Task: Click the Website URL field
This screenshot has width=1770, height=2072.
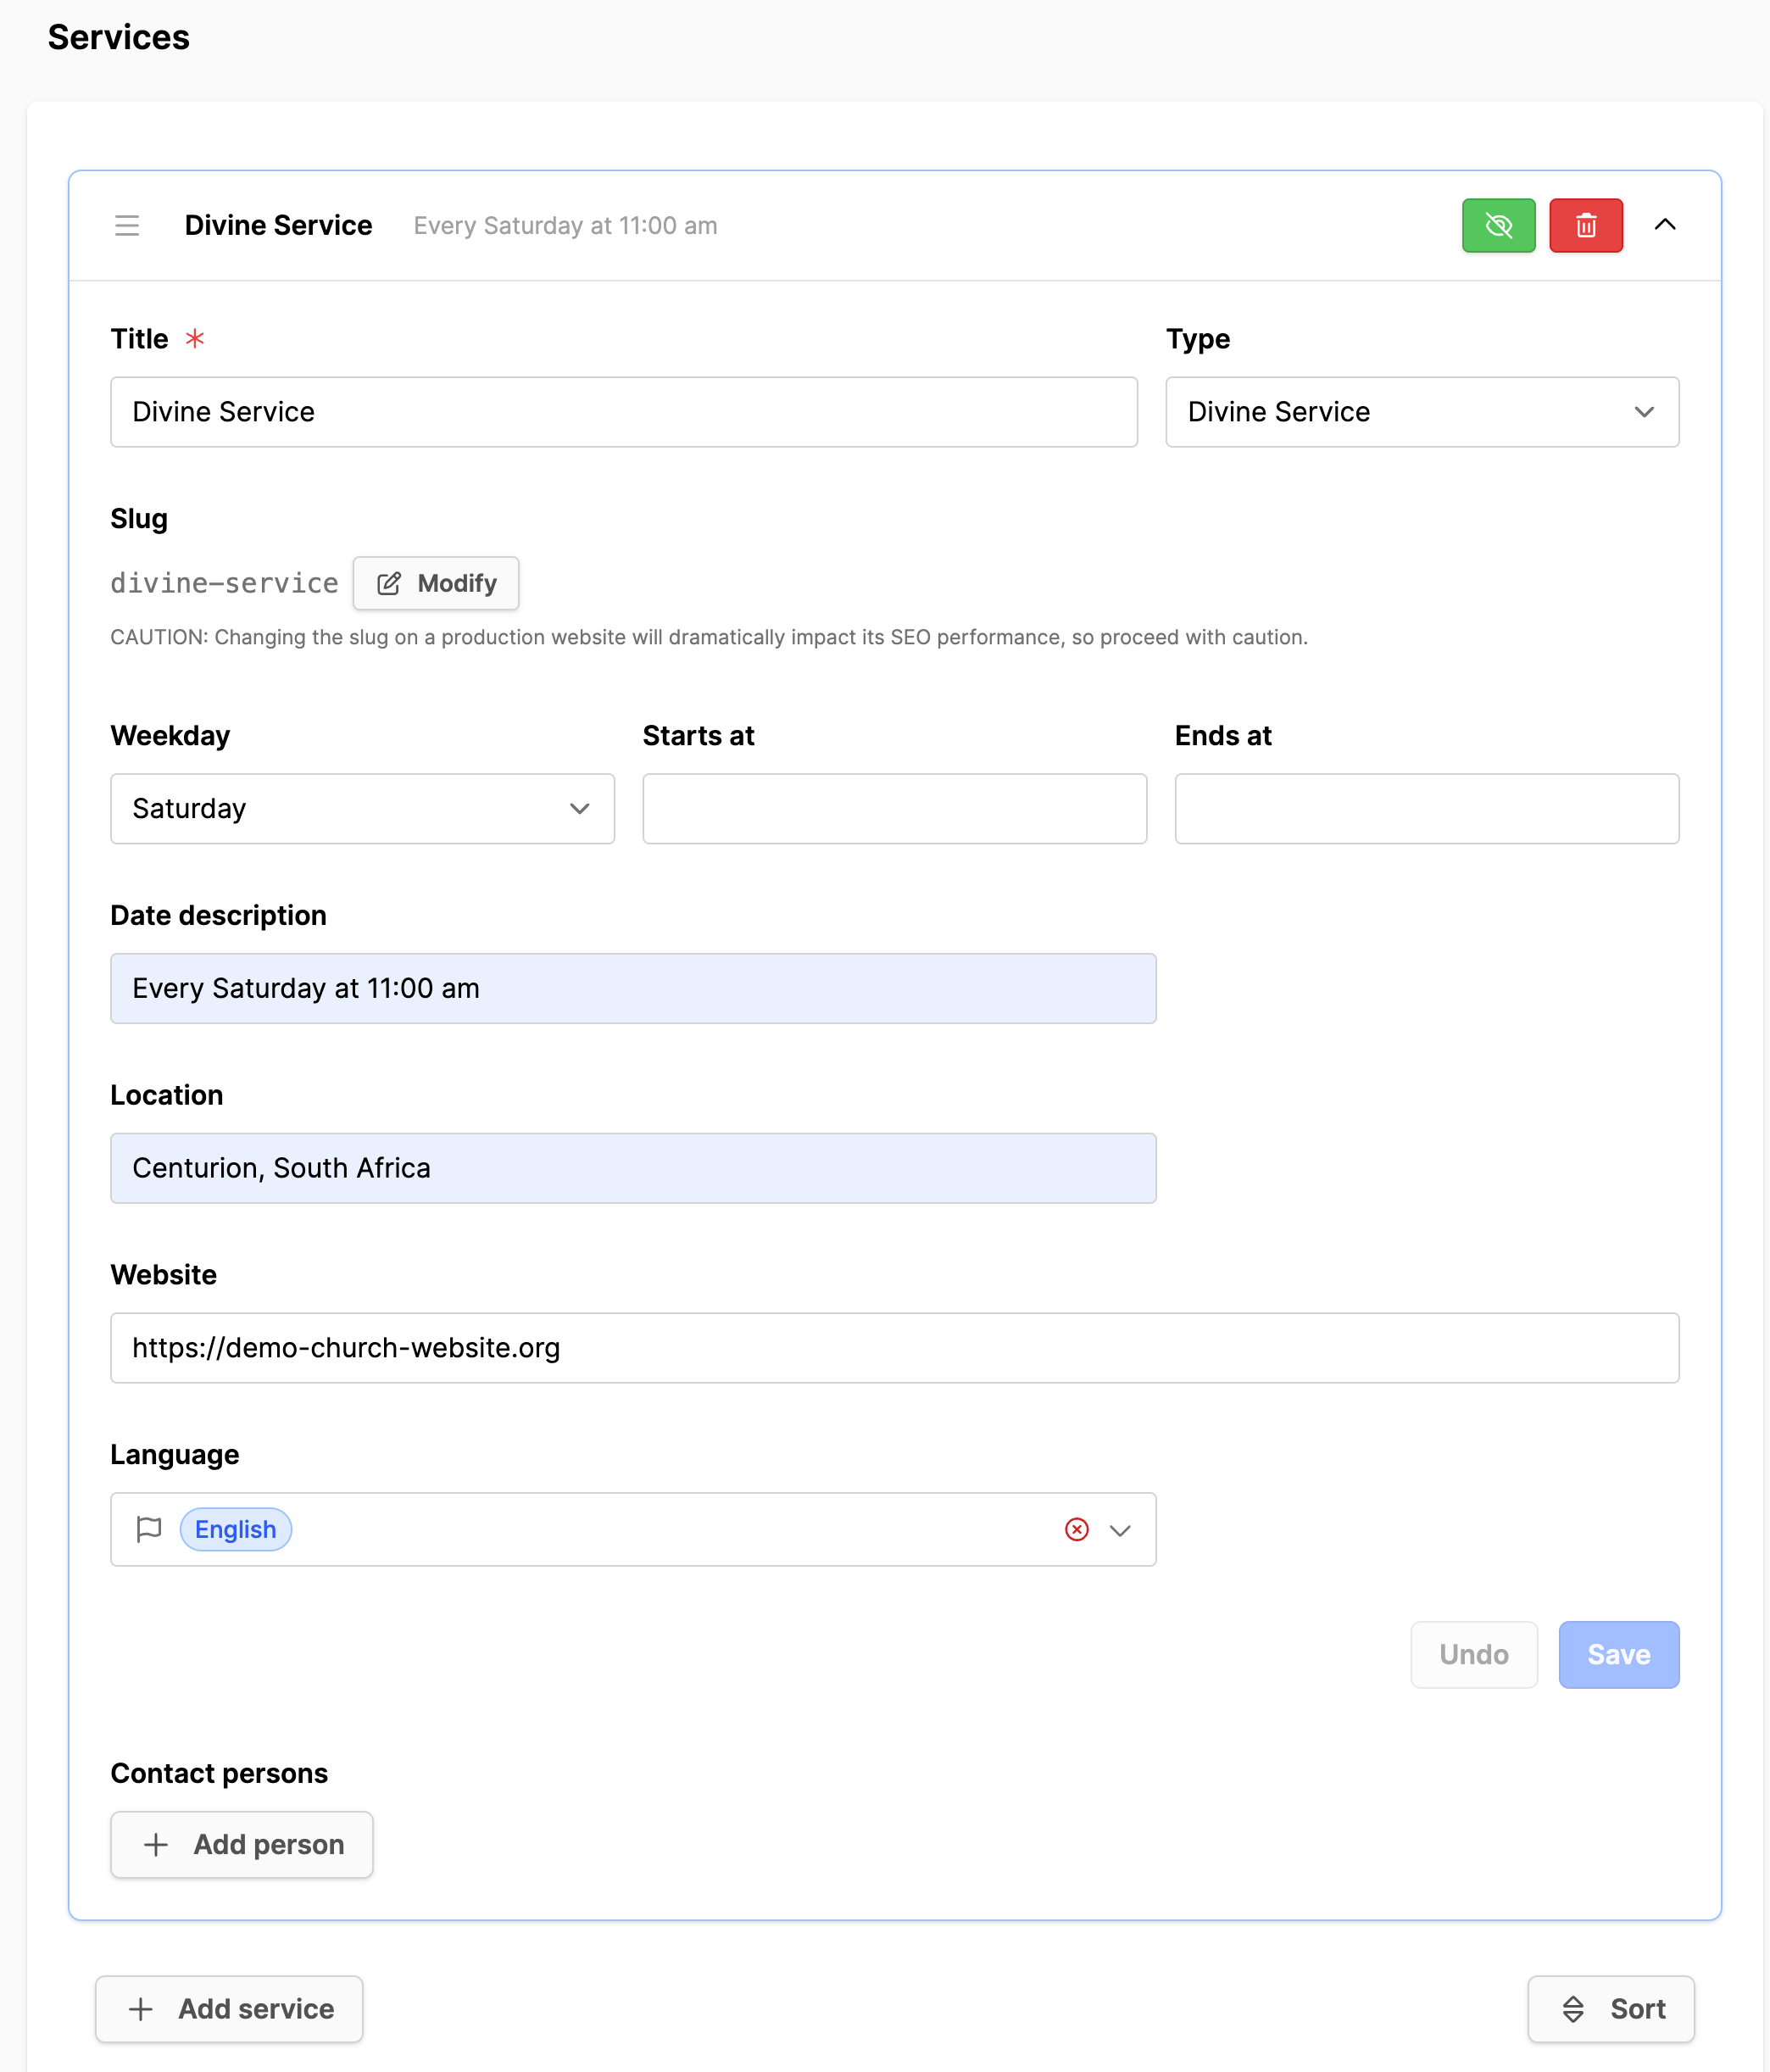Action: pyautogui.click(x=894, y=1348)
